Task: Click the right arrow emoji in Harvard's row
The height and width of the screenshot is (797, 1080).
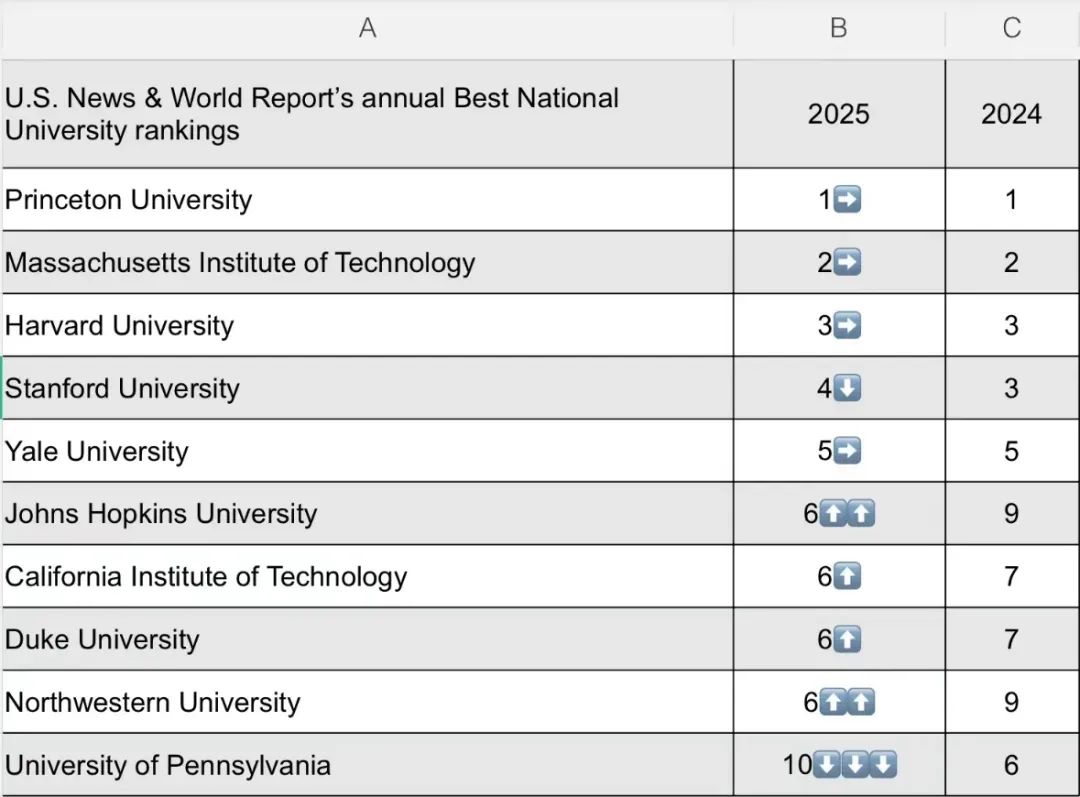Action: pyautogui.click(x=847, y=326)
